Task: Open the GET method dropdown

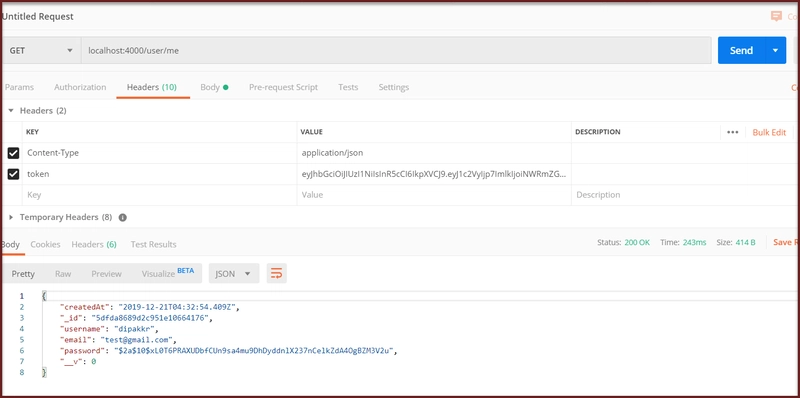Action: (x=41, y=51)
